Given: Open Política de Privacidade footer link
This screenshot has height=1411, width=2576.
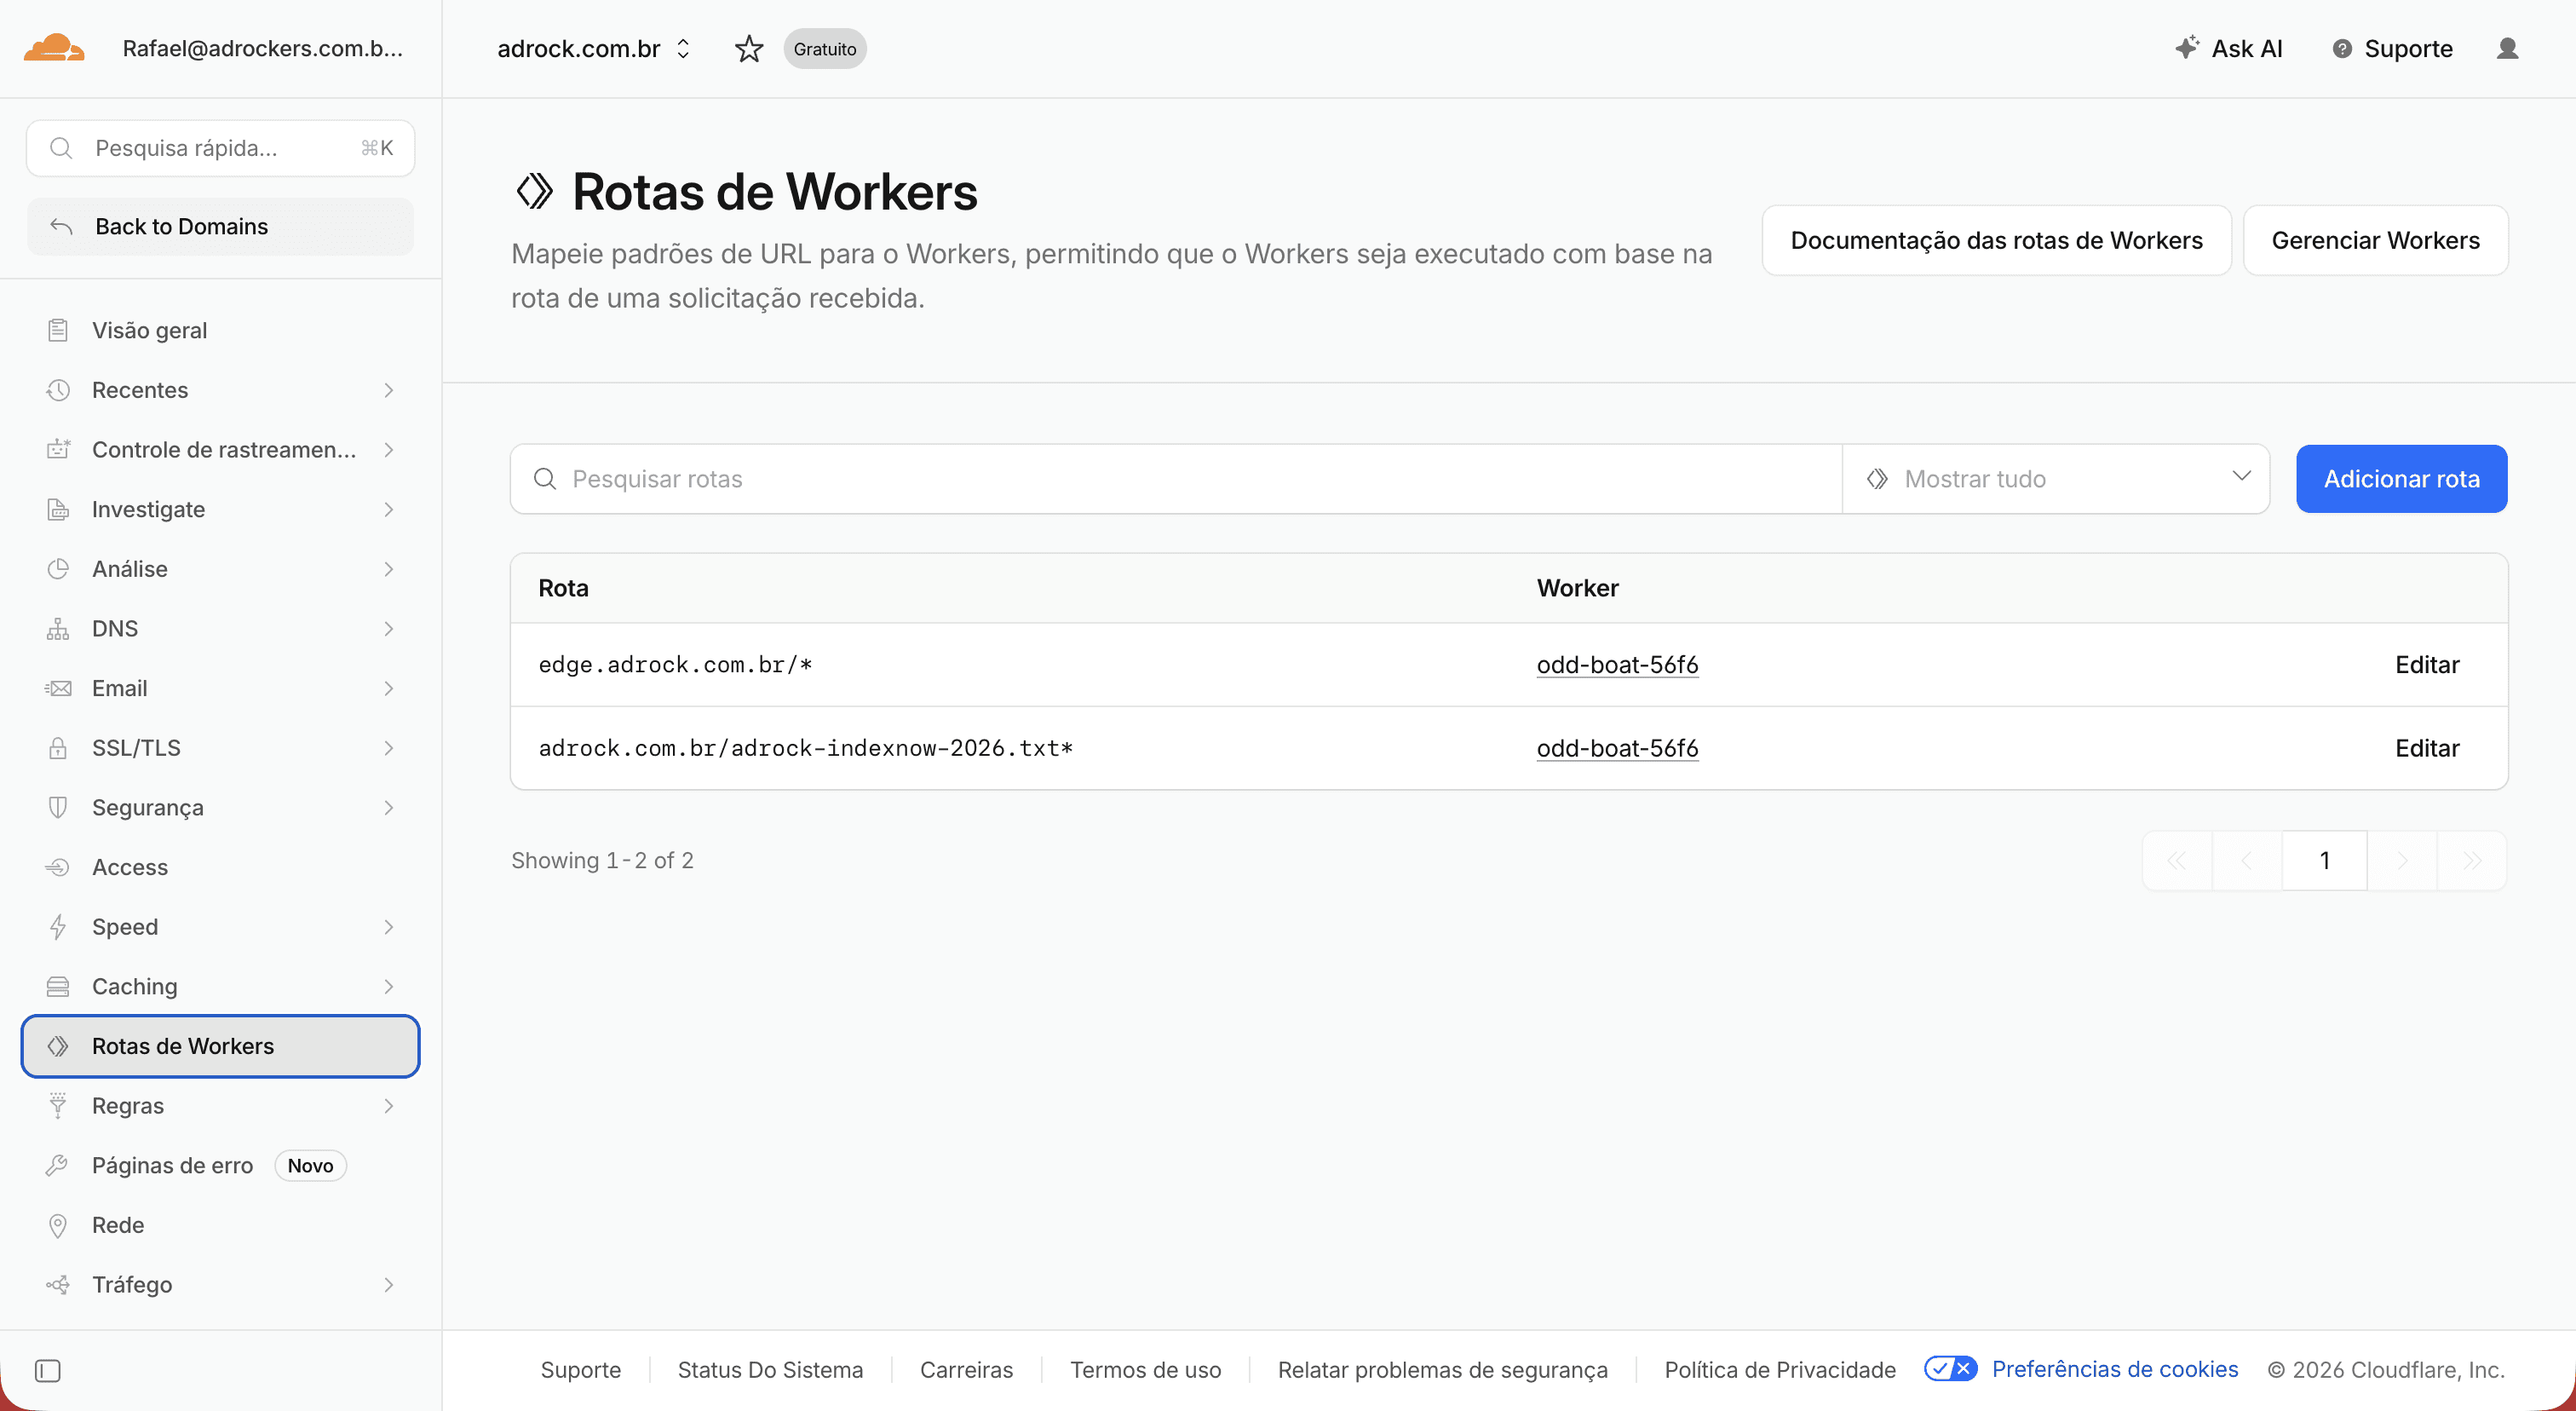Looking at the screenshot, I should click(1780, 1369).
